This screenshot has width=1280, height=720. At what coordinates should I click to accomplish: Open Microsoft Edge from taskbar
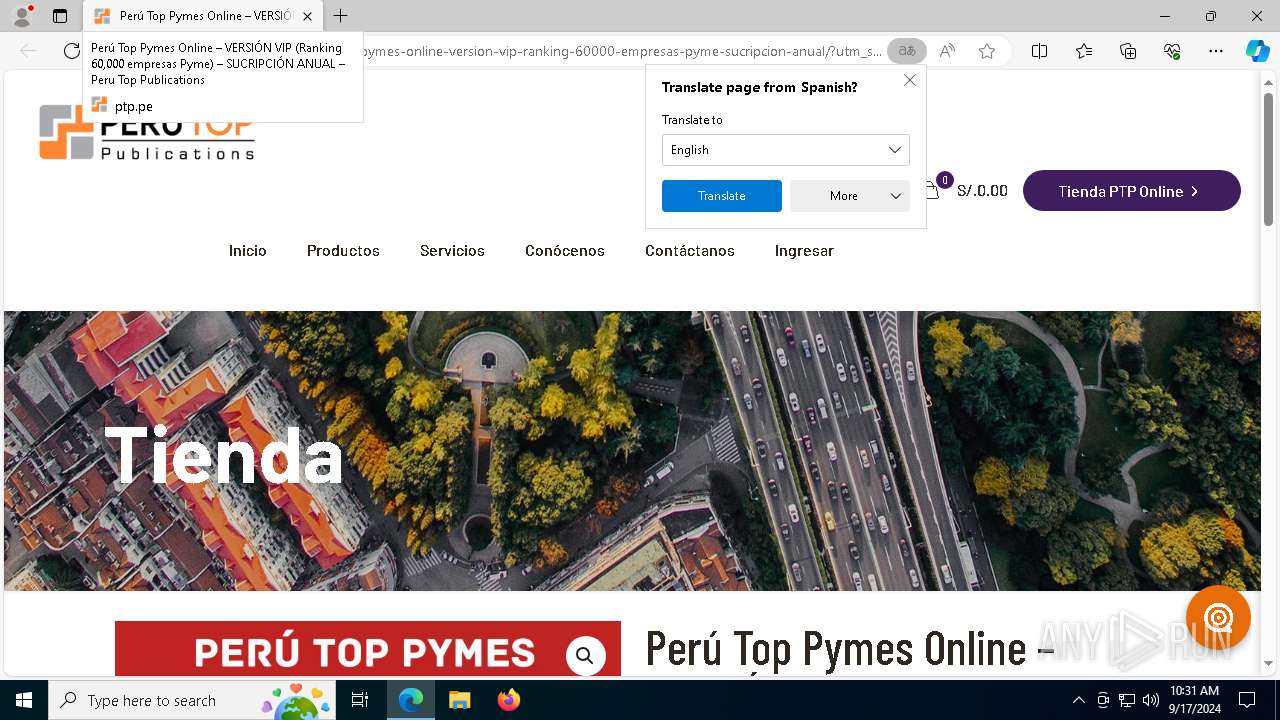(x=411, y=700)
